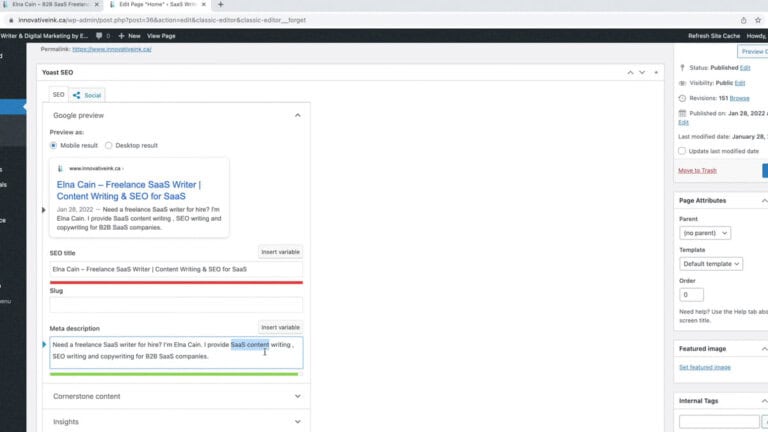The image size is (768, 432).
Task: Select the Mobile result radio button
Action: point(54,145)
